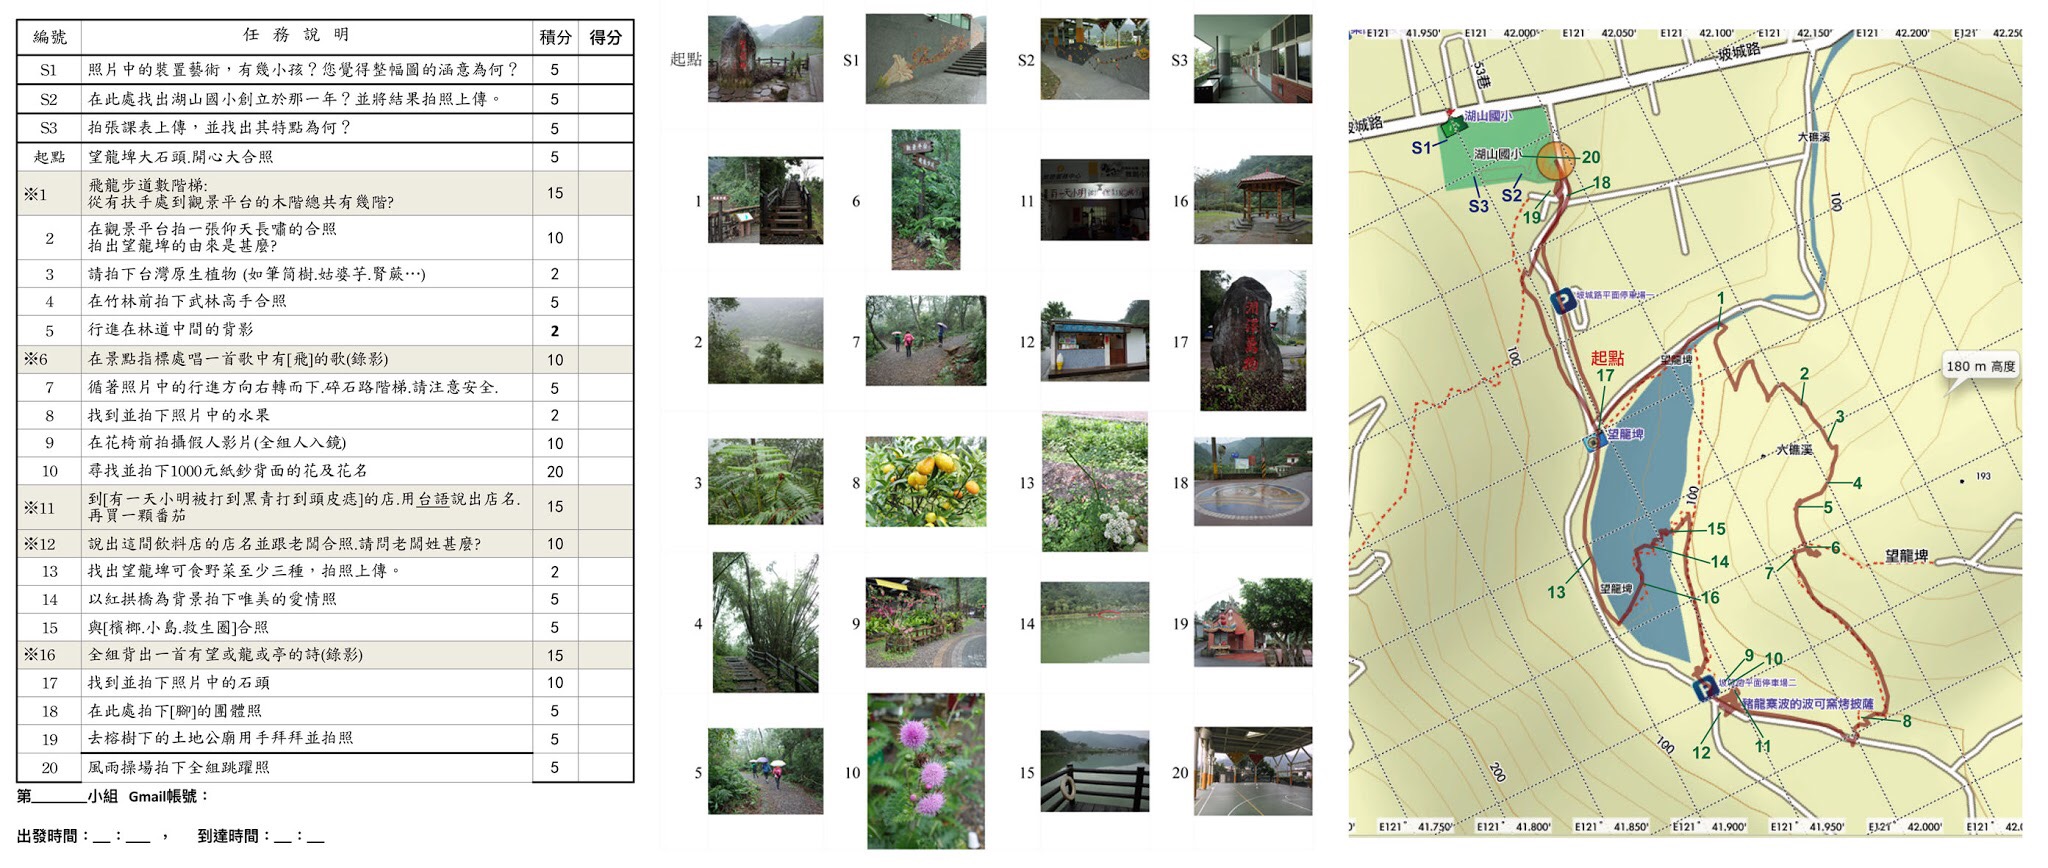Open photo 12 of drink shop

pyautogui.click(x=1094, y=340)
